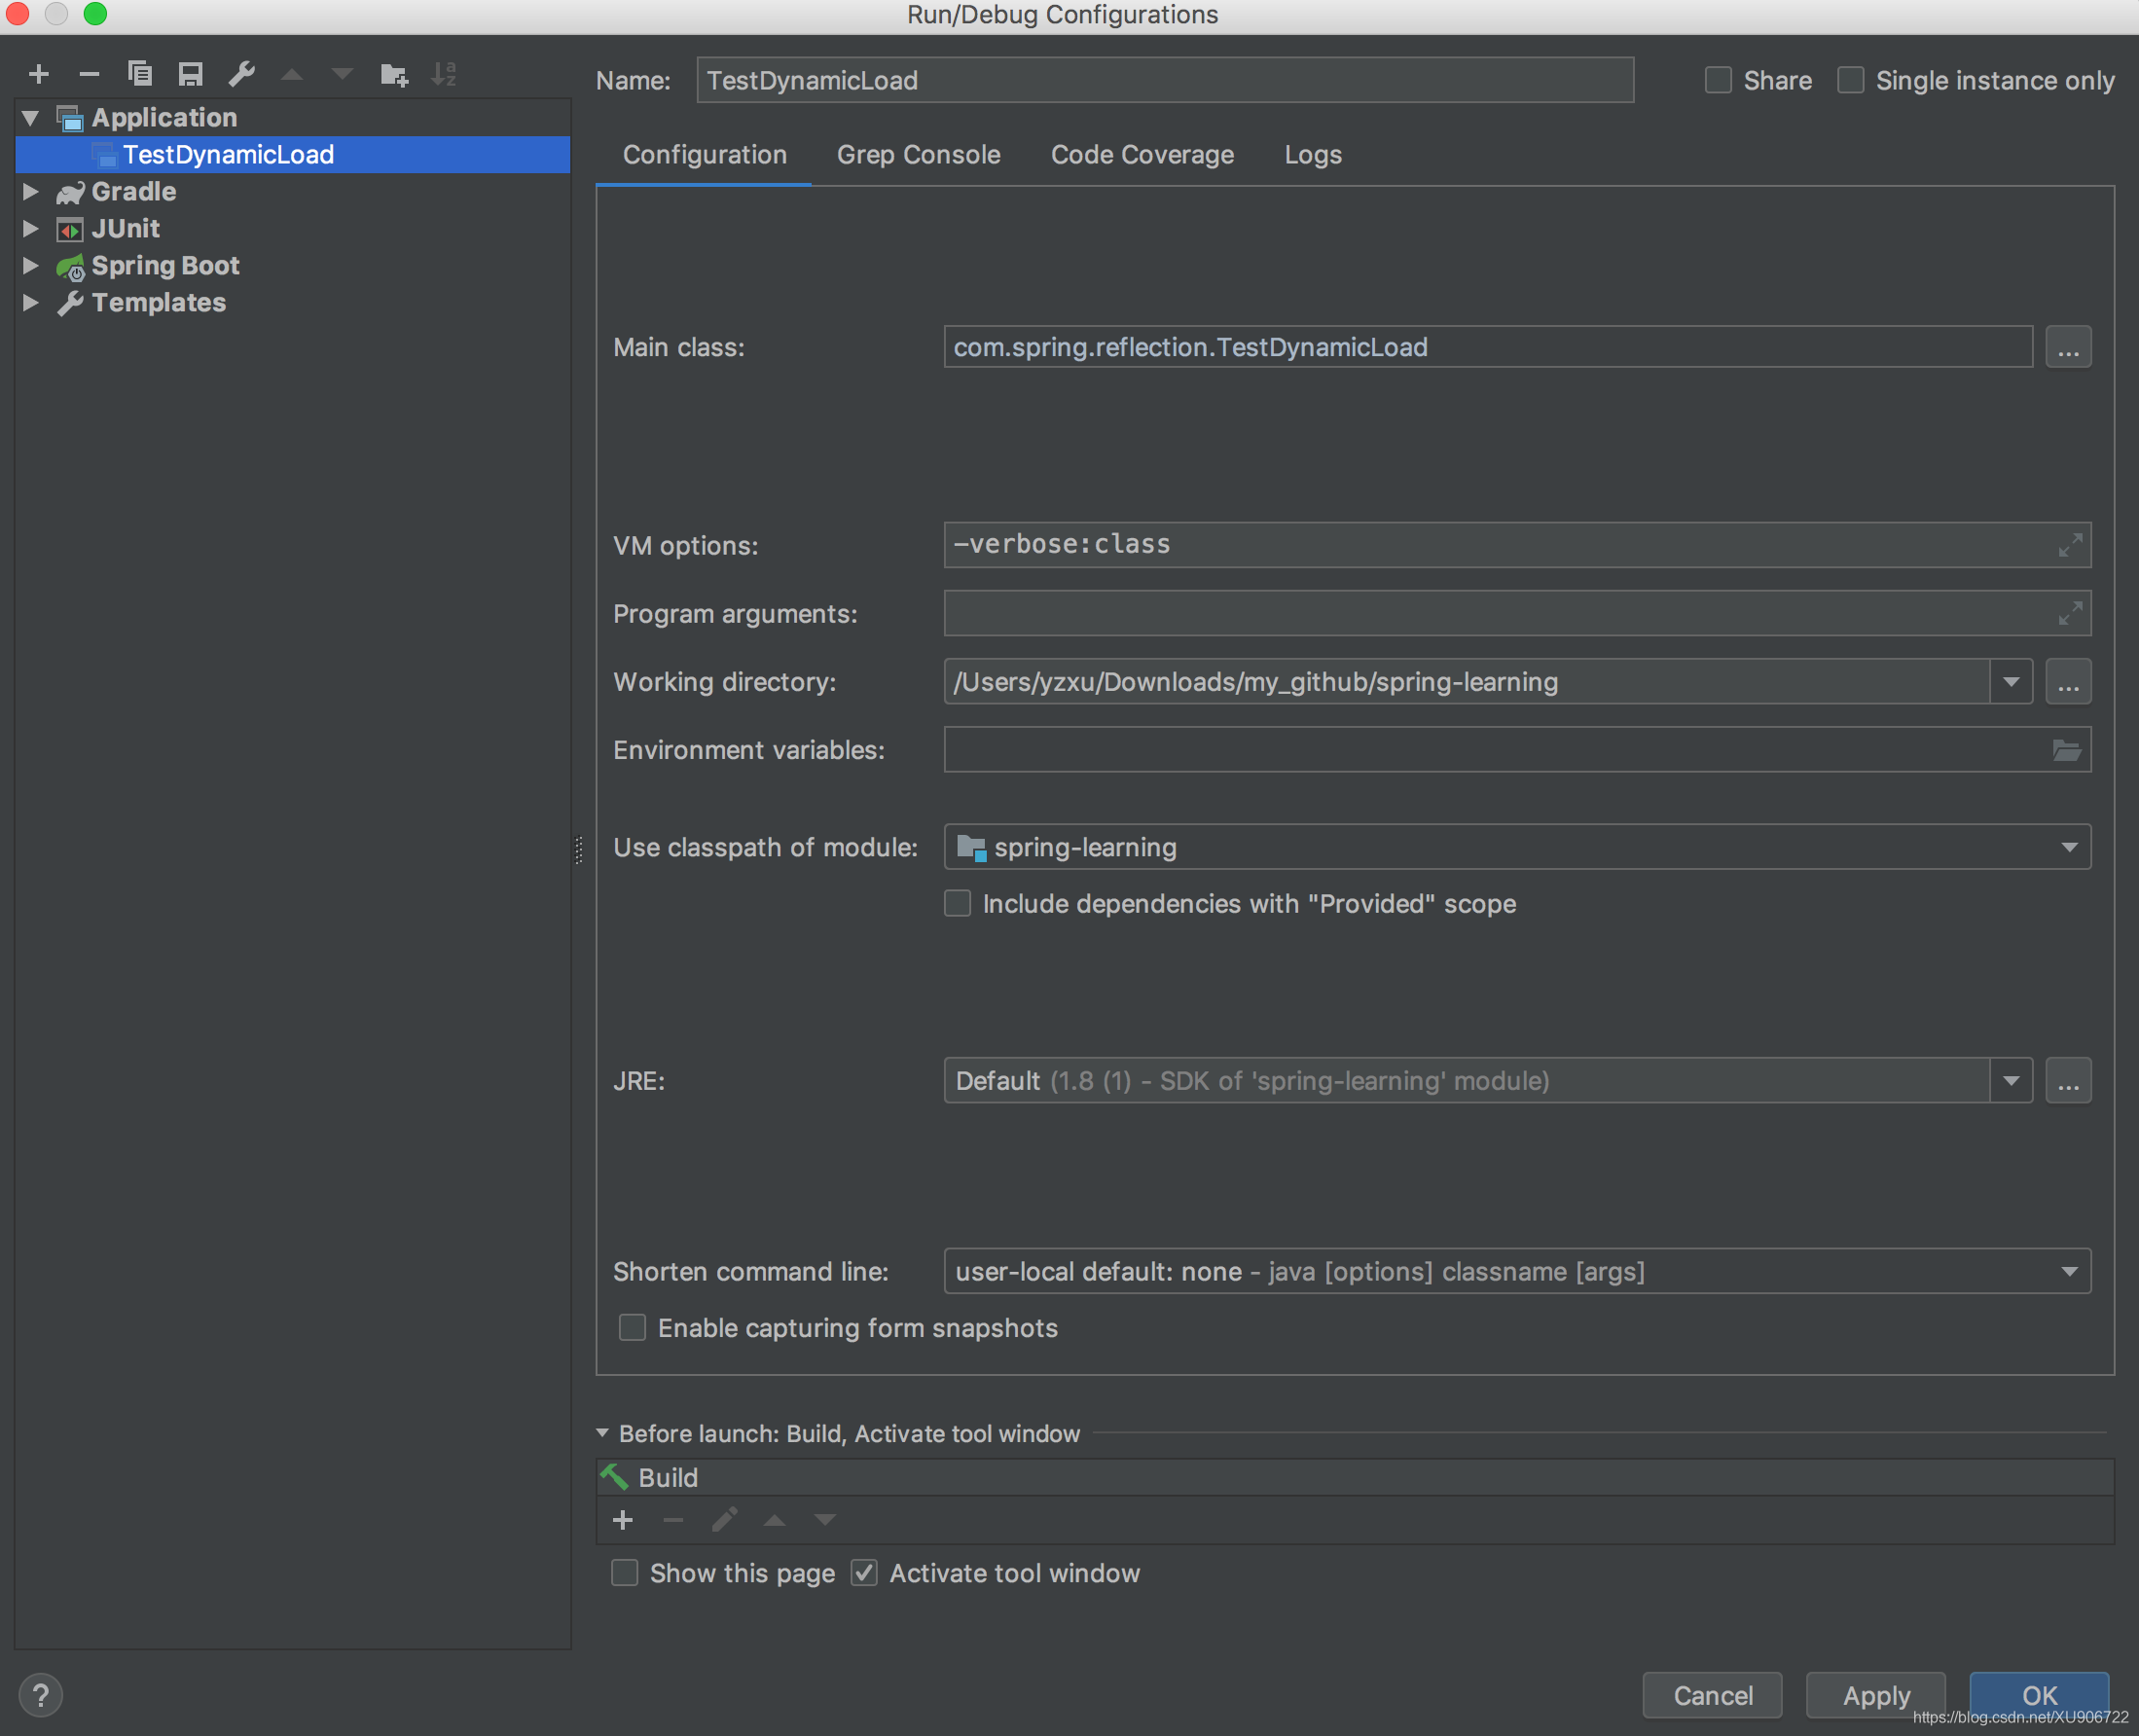Copy the selected configuration
Viewport: 2139px width, 1736px height.
[x=140, y=74]
